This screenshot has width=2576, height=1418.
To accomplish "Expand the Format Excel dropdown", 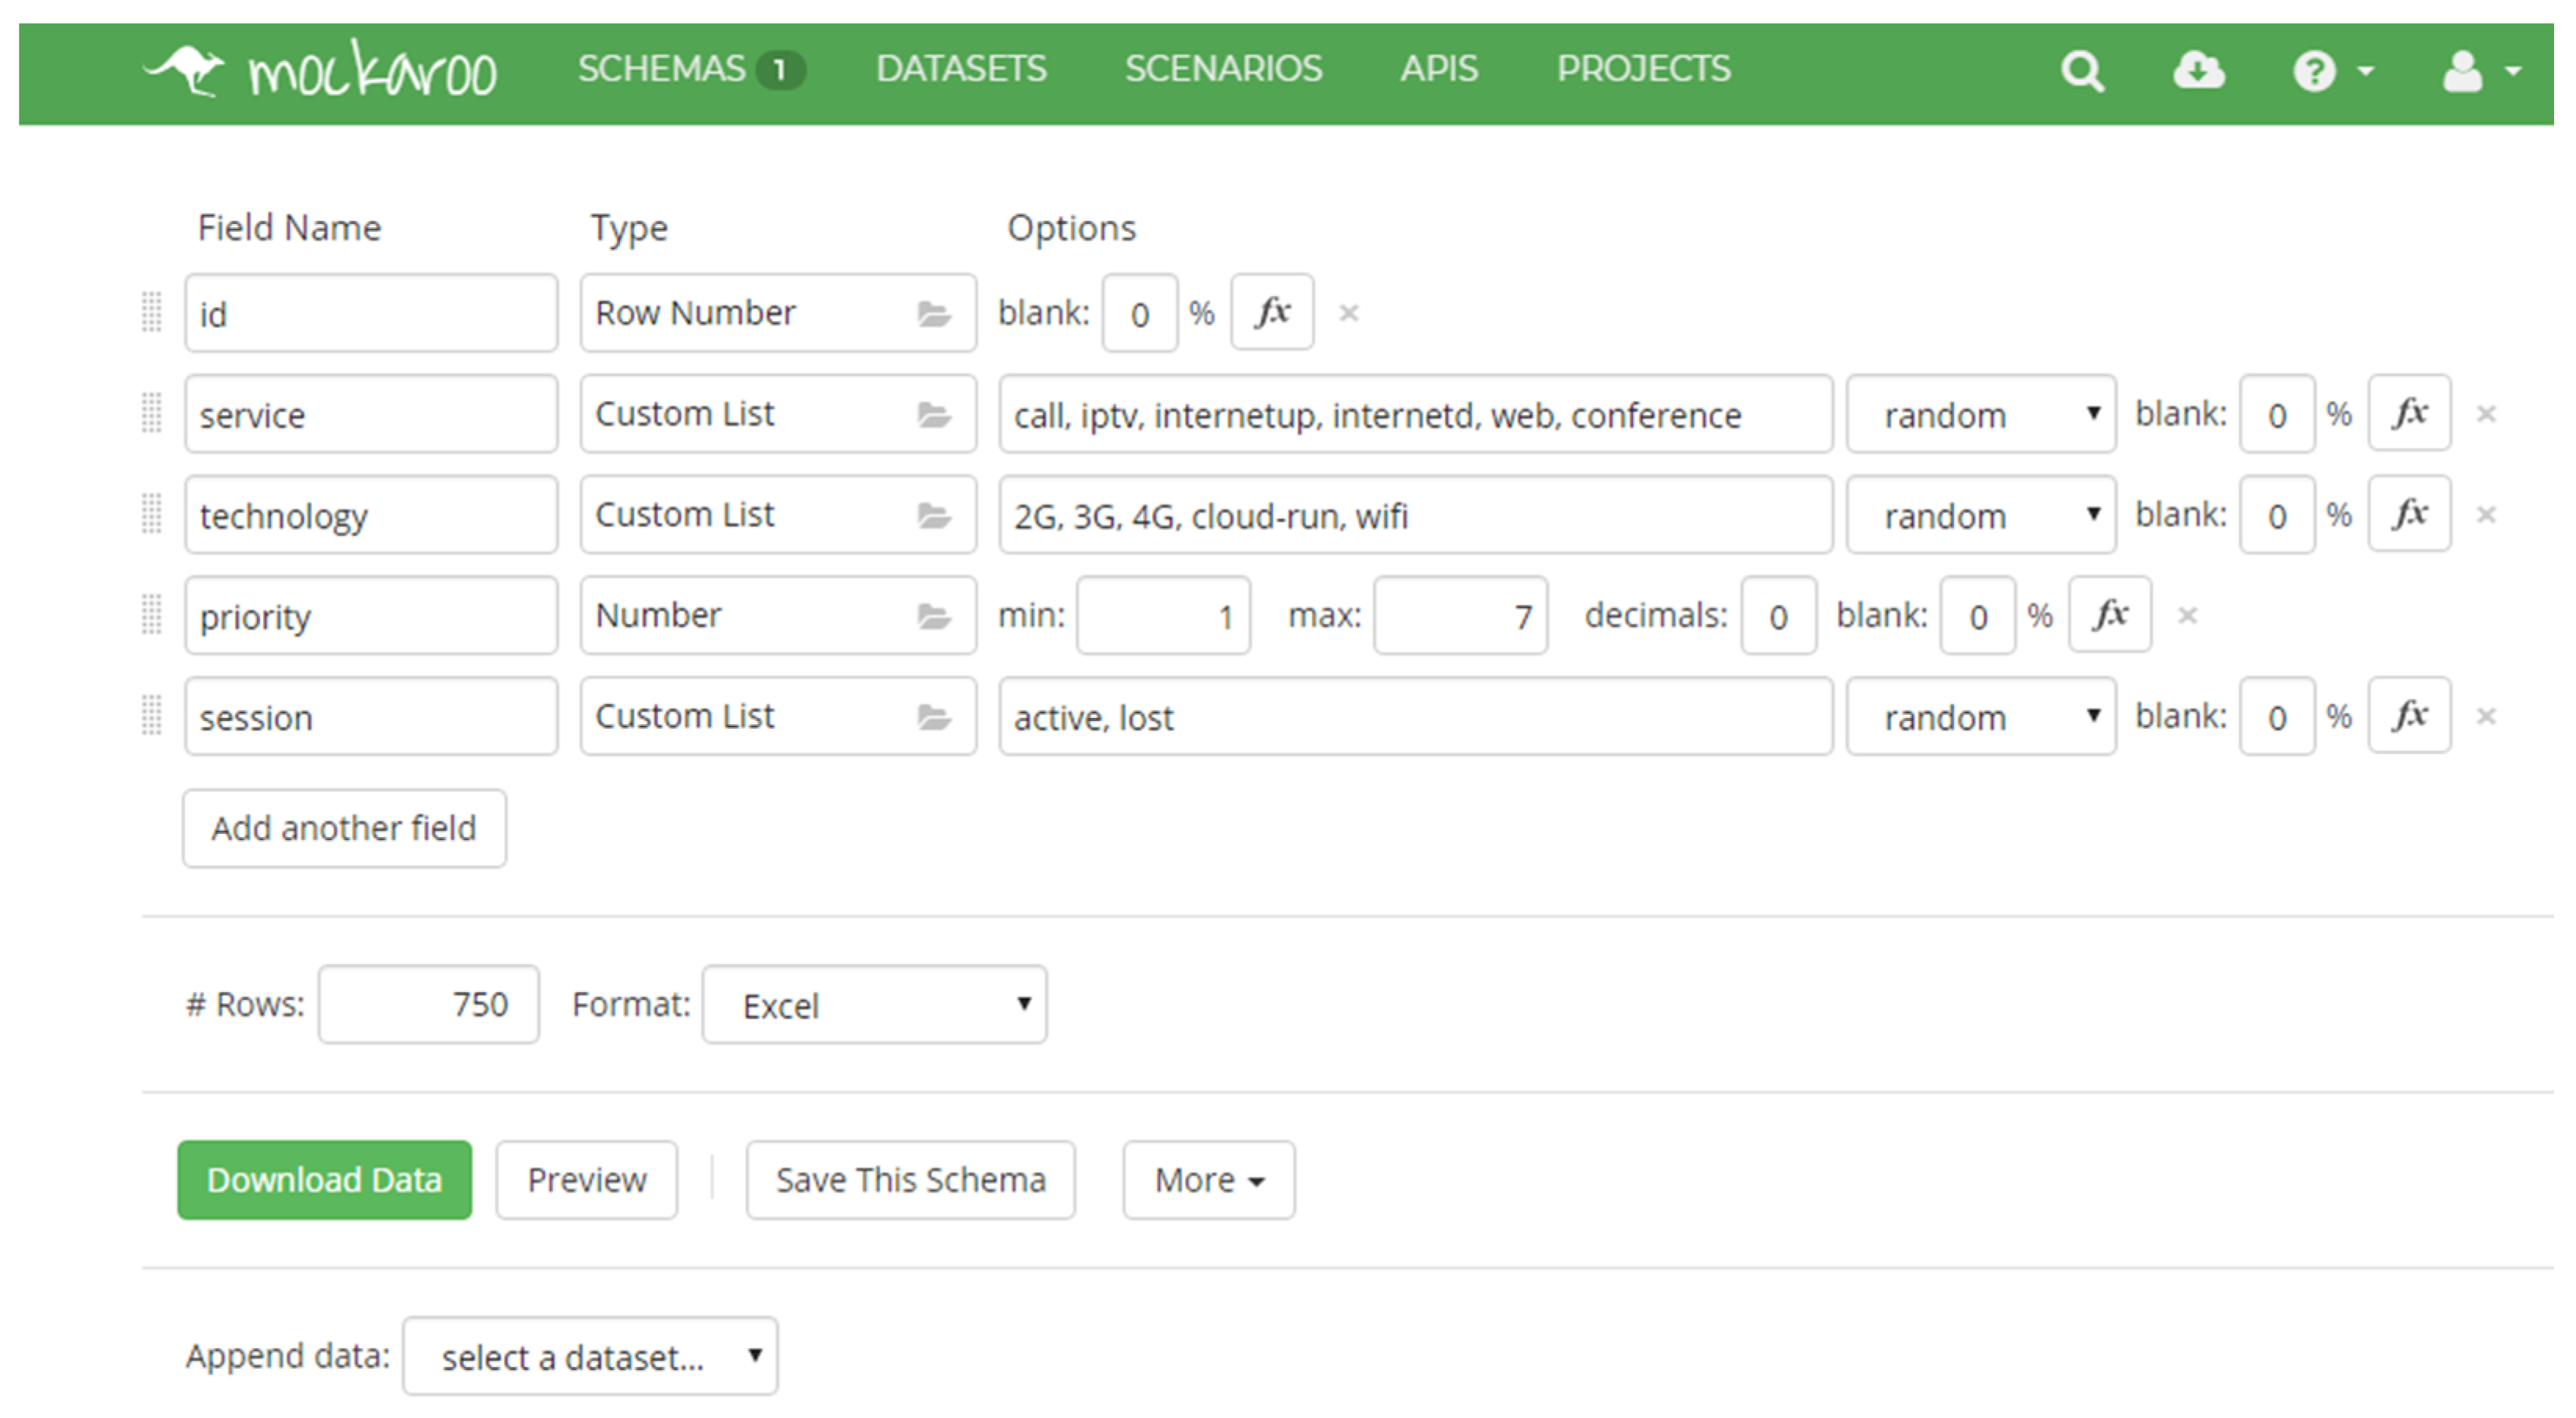I will coord(874,1005).
